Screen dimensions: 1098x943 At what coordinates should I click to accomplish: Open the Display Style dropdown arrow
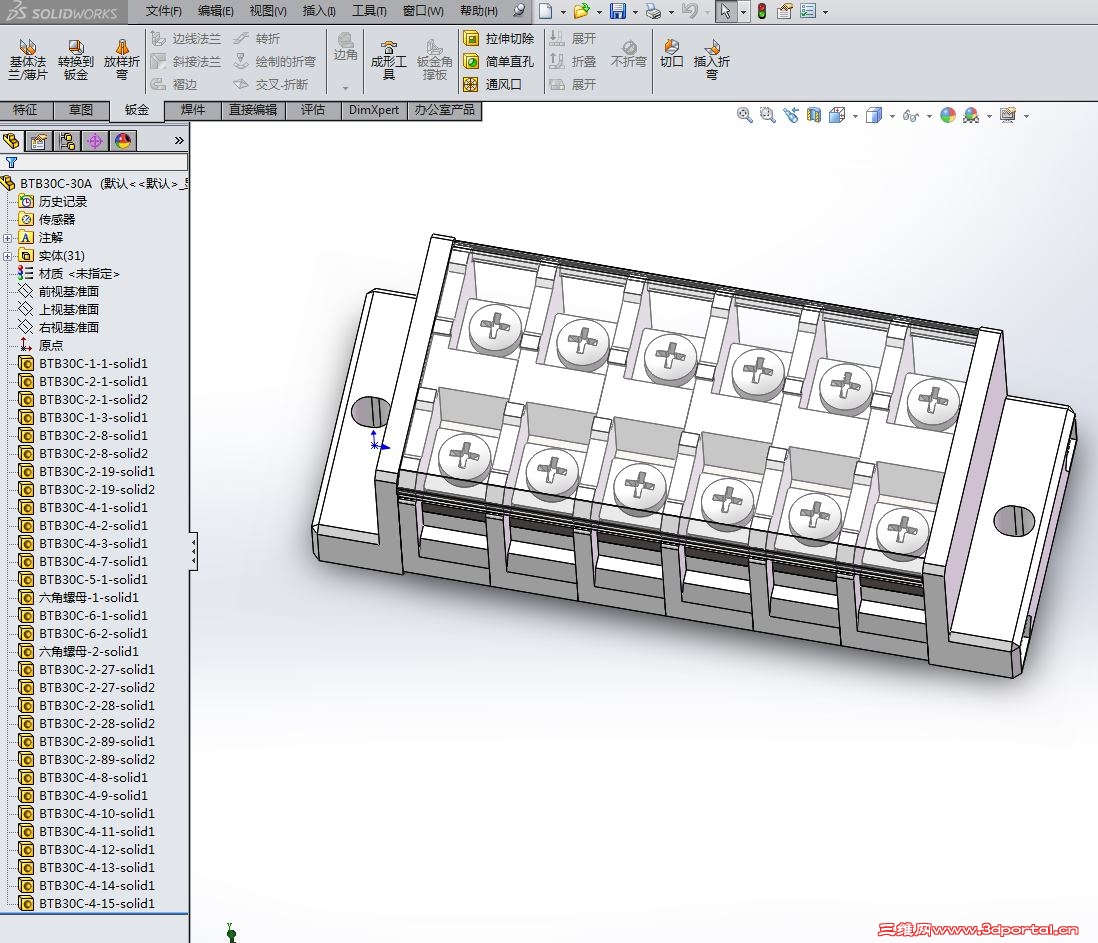click(x=892, y=116)
